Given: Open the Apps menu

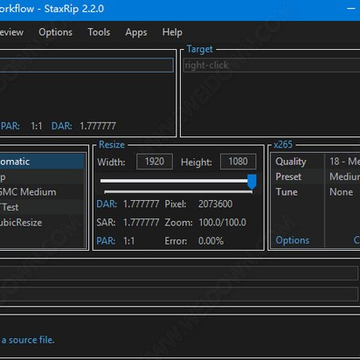Looking at the screenshot, I should tap(136, 33).
